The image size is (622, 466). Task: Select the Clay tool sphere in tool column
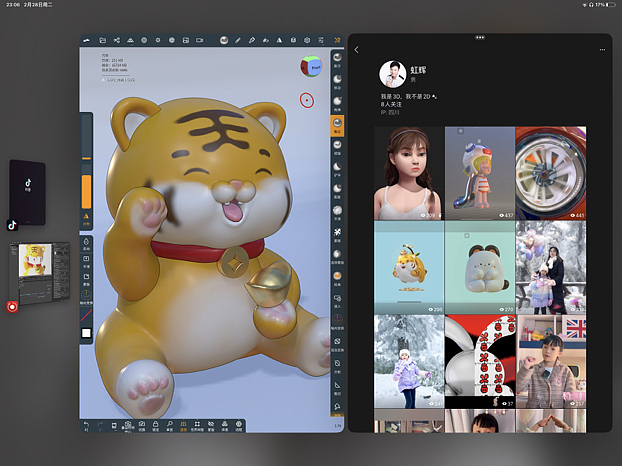[337, 59]
